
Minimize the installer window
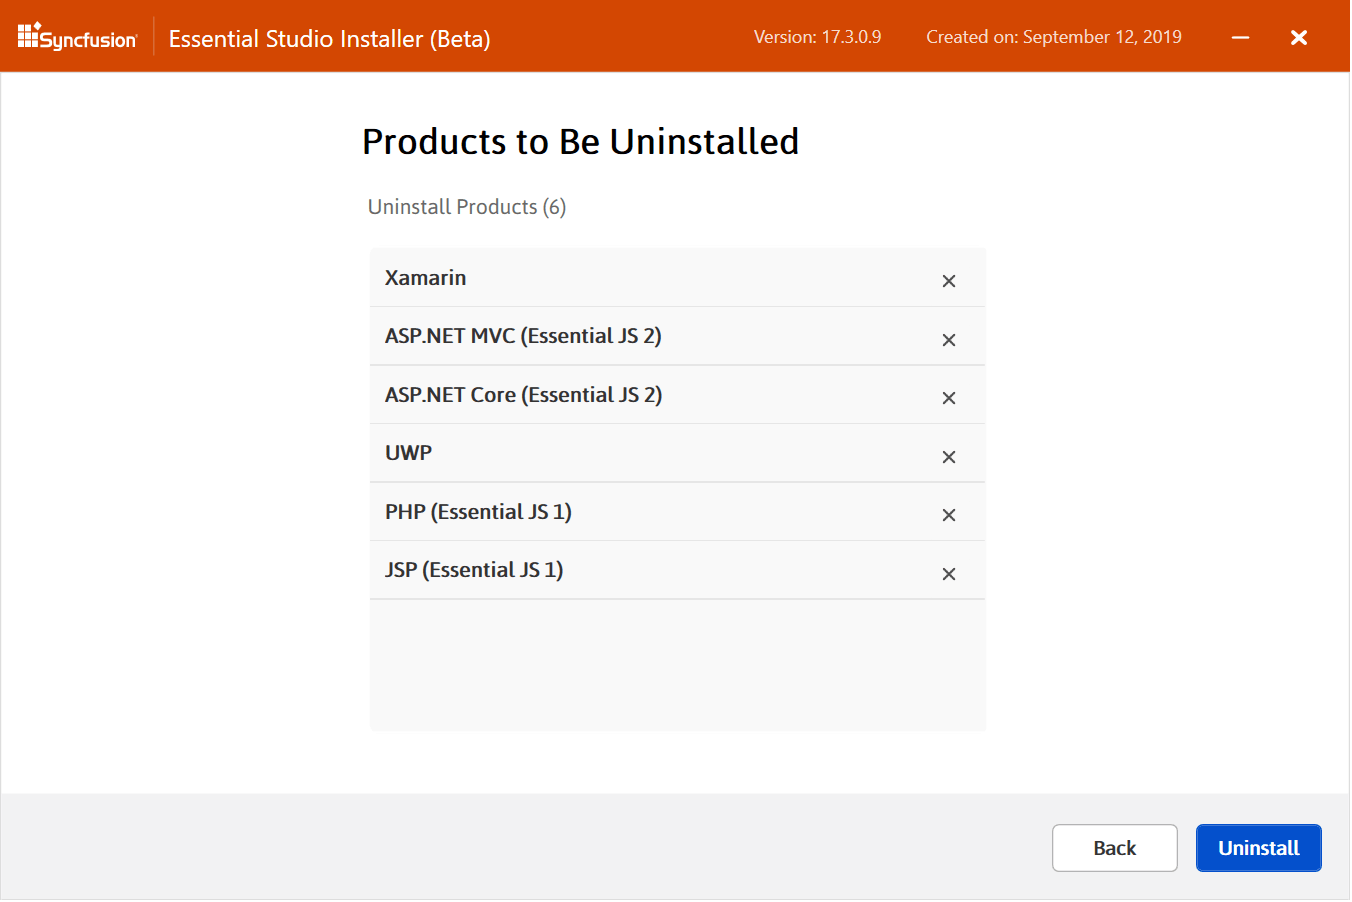point(1241,38)
